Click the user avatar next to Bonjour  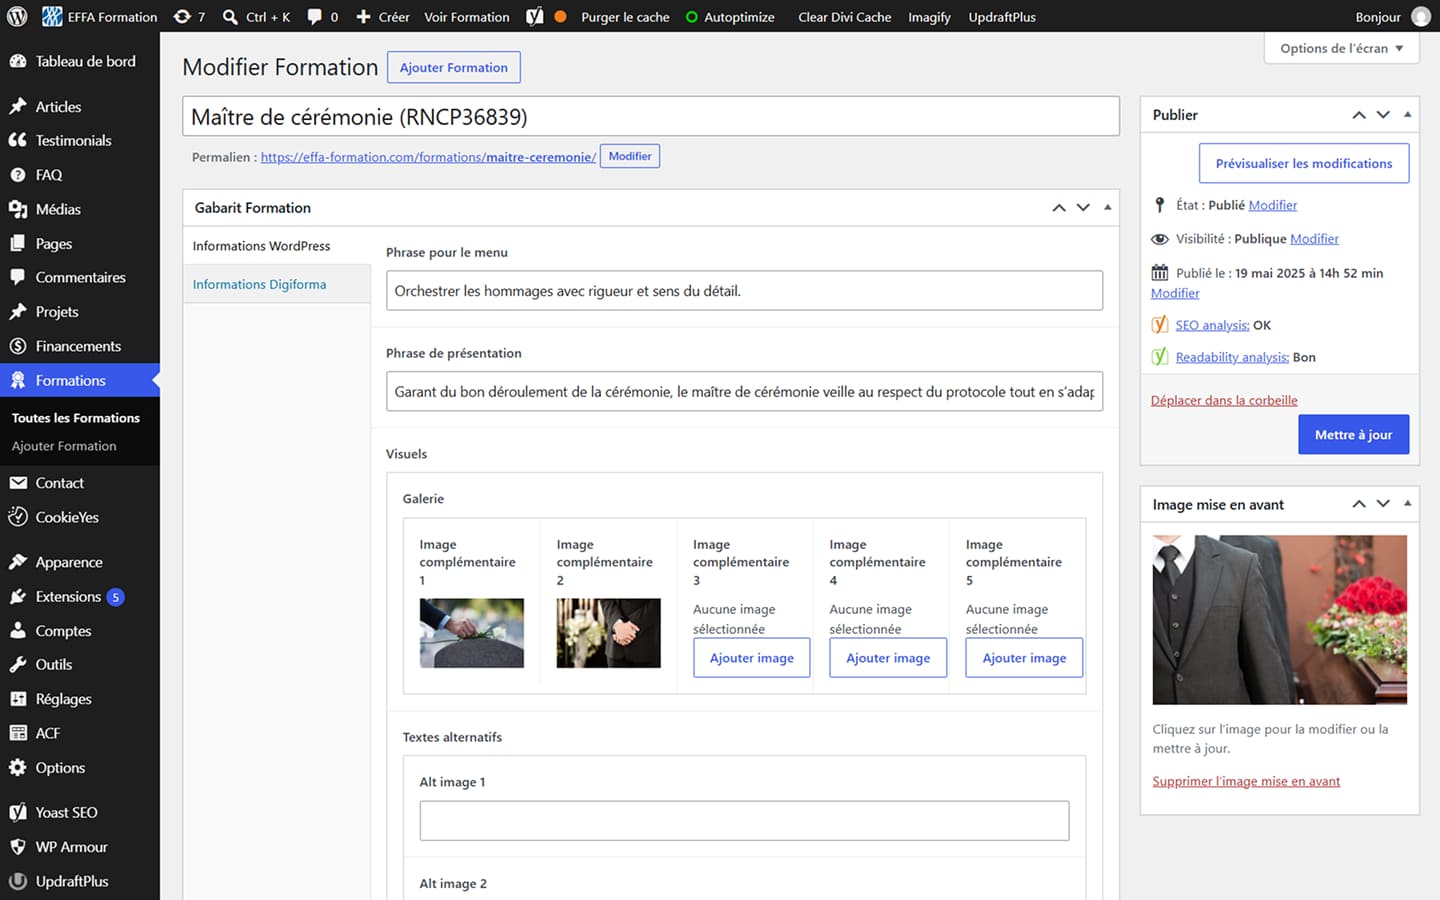point(1420,17)
